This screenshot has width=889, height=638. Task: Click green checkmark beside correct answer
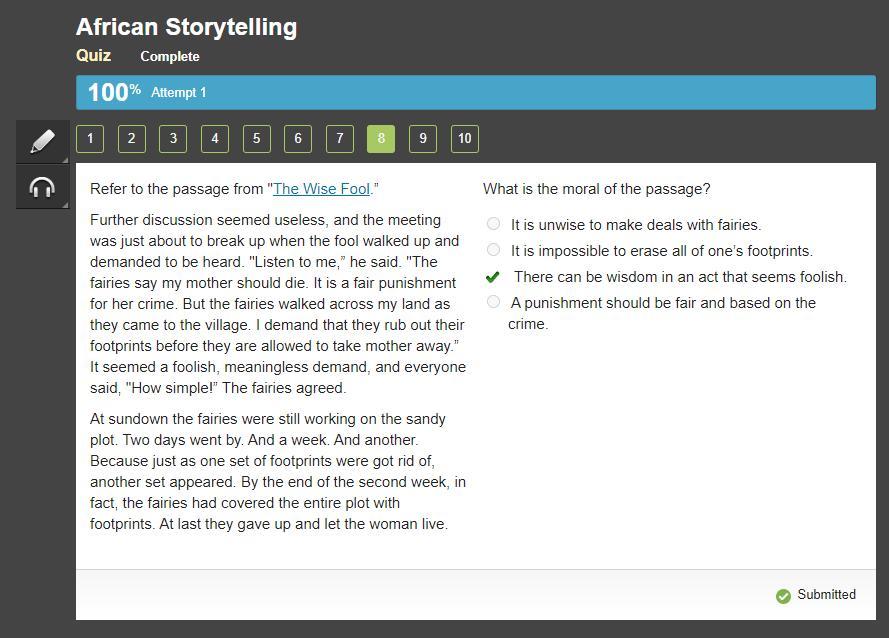pyautogui.click(x=492, y=277)
